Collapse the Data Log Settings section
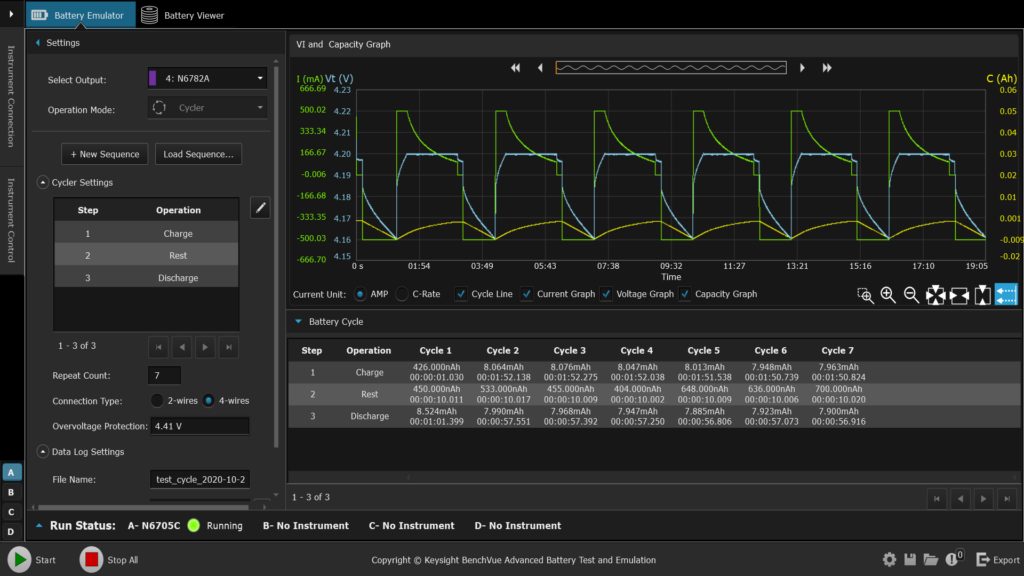 42,452
